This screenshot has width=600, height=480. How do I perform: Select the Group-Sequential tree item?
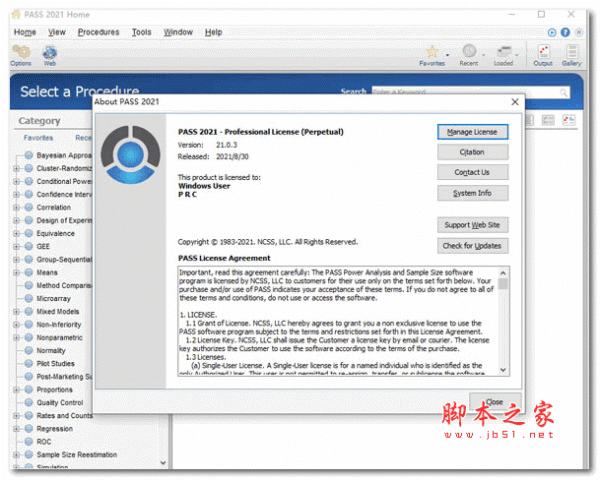64,259
